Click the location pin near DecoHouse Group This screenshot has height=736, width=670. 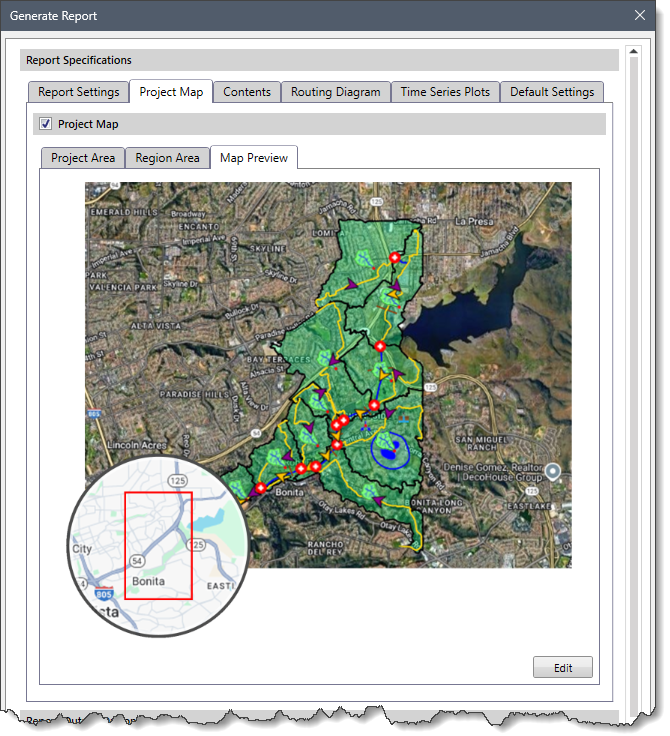pos(553,472)
